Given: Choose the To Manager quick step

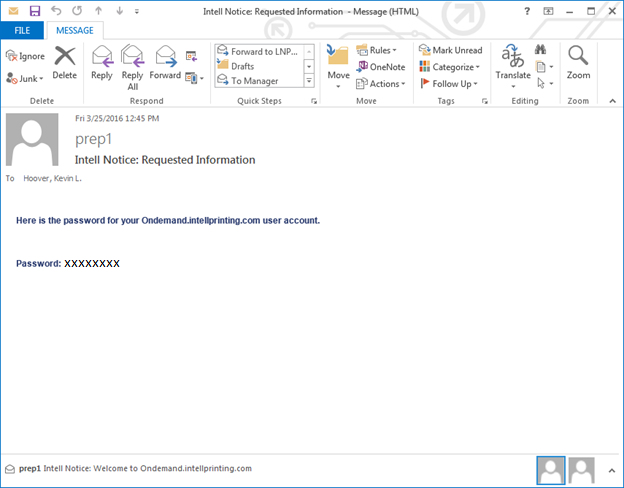Looking at the screenshot, I should pos(255,81).
